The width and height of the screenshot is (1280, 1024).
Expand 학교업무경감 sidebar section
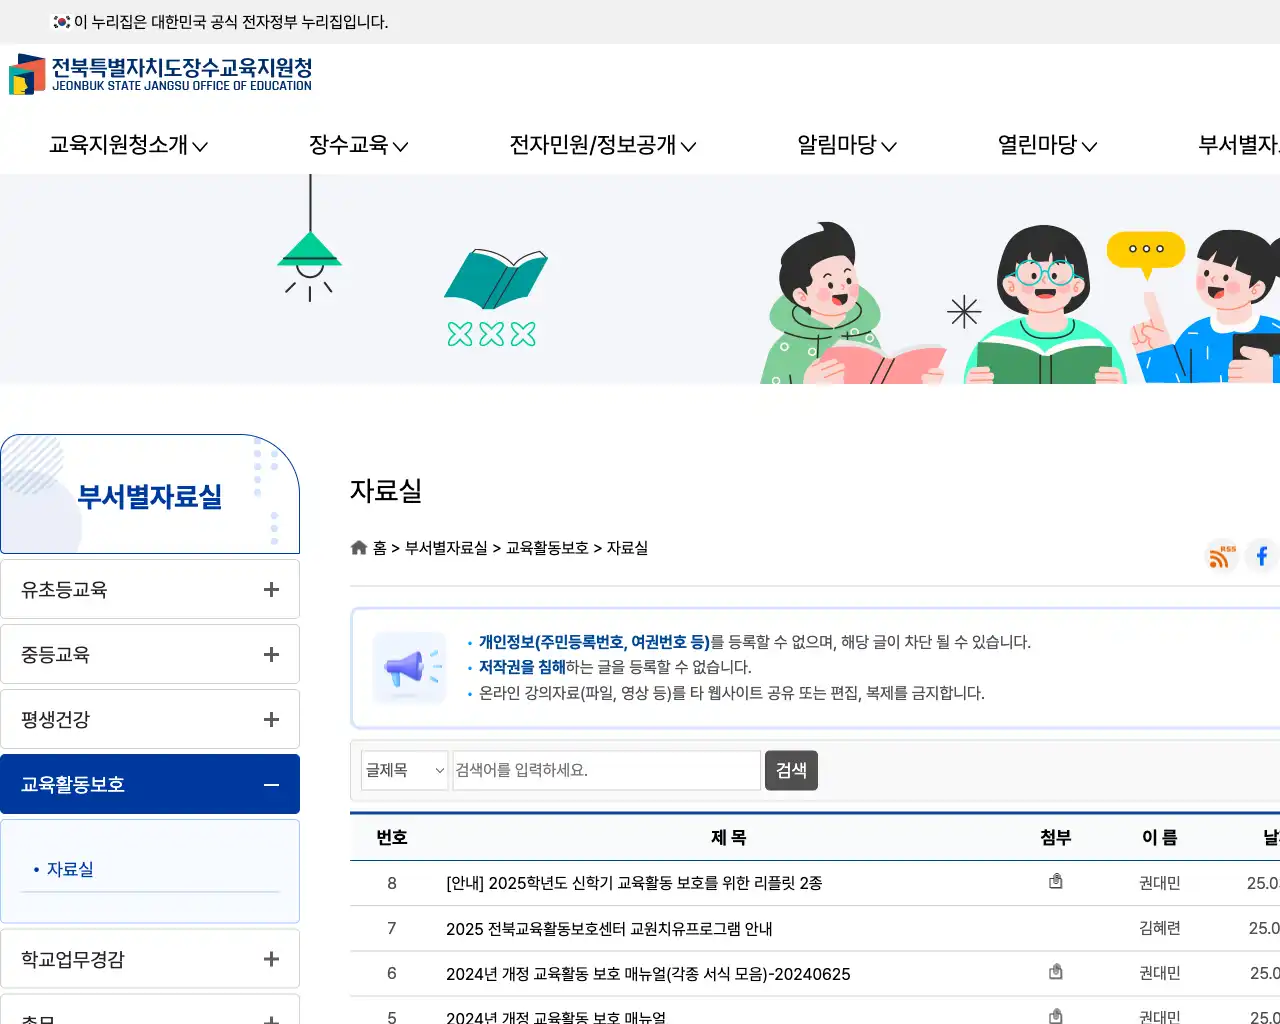click(150, 959)
